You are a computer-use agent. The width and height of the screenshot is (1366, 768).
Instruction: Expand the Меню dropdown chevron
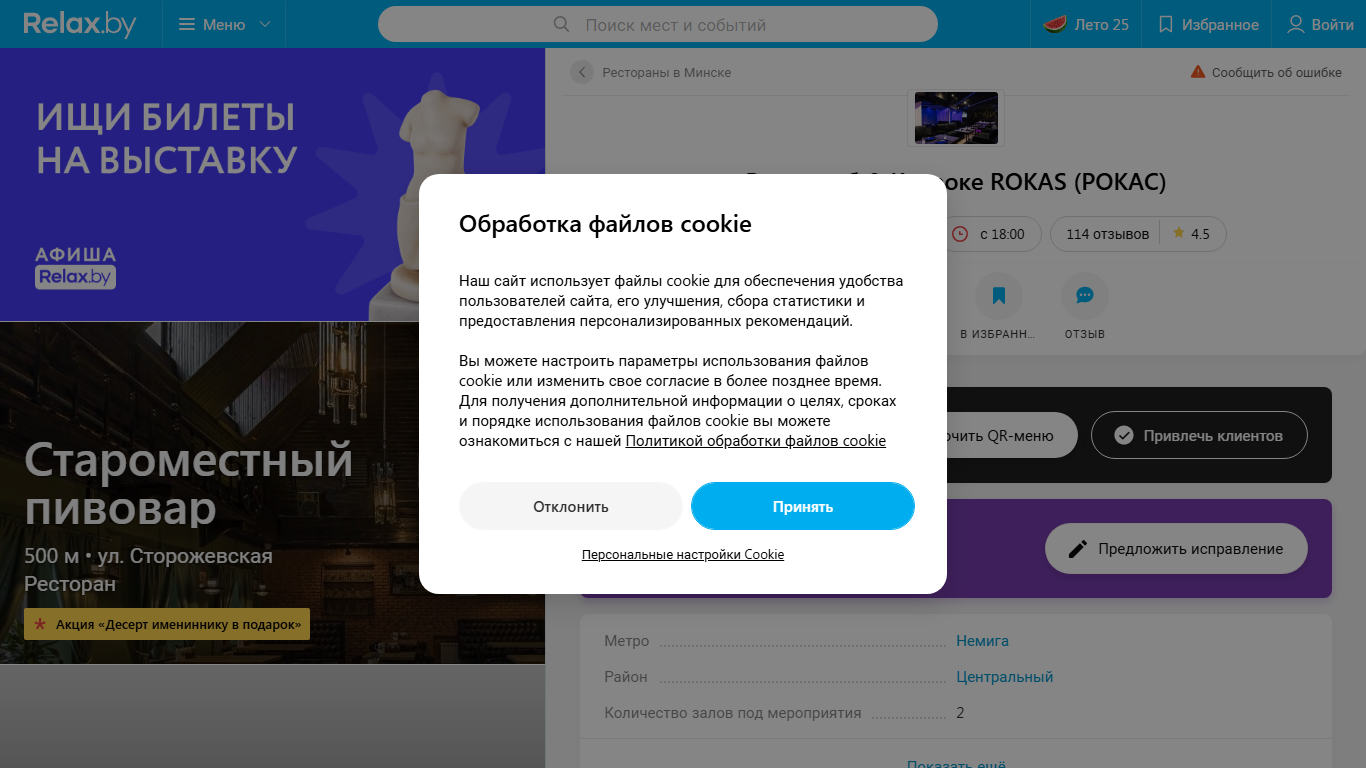coord(265,24)
